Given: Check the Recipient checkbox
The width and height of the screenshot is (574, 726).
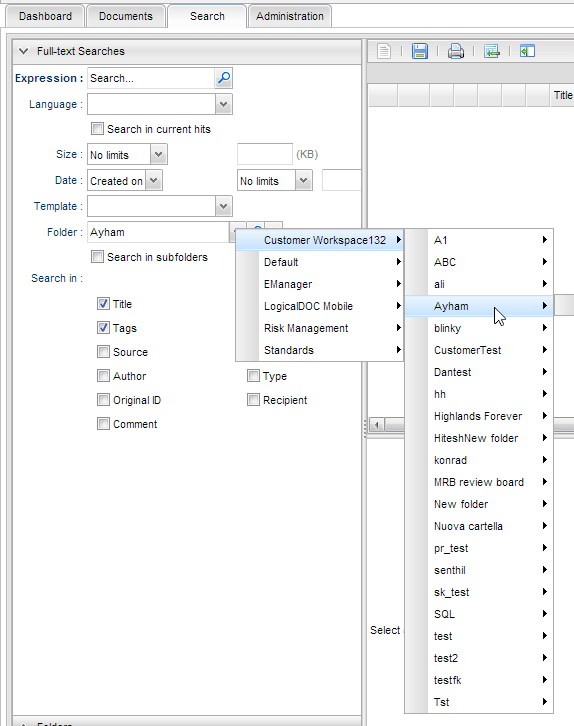Looking at the screenshot, I should [x=253, y=400].
